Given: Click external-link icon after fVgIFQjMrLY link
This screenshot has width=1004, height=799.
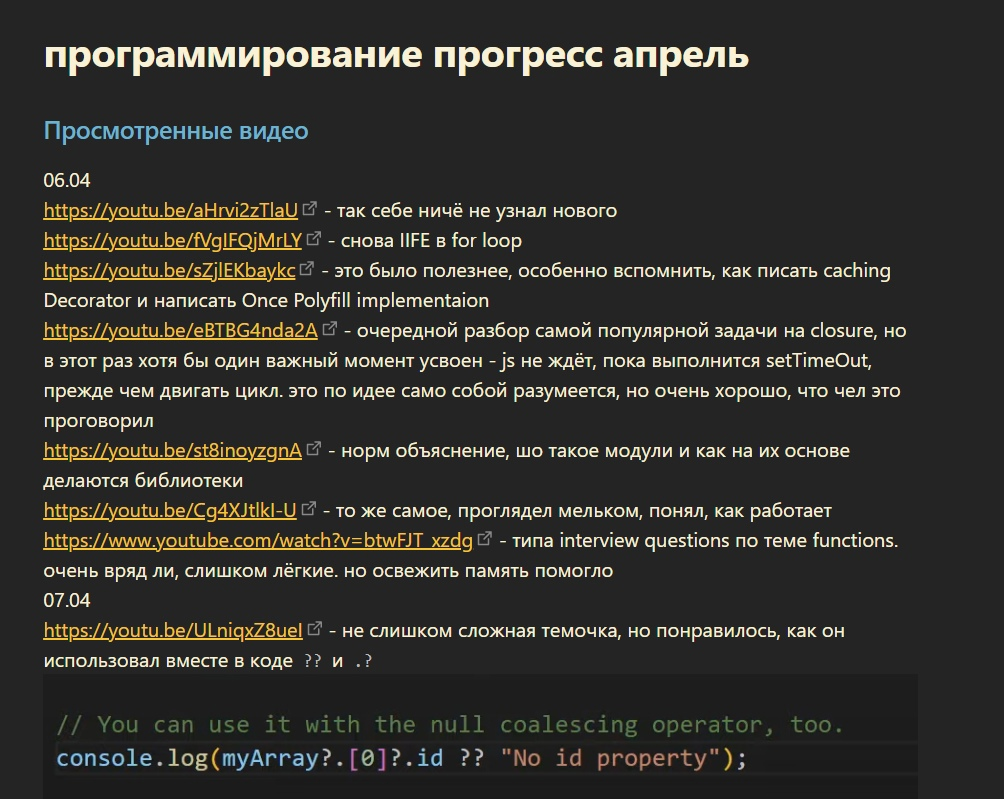Looking at the screenshot, I should (x=314, y=238).
